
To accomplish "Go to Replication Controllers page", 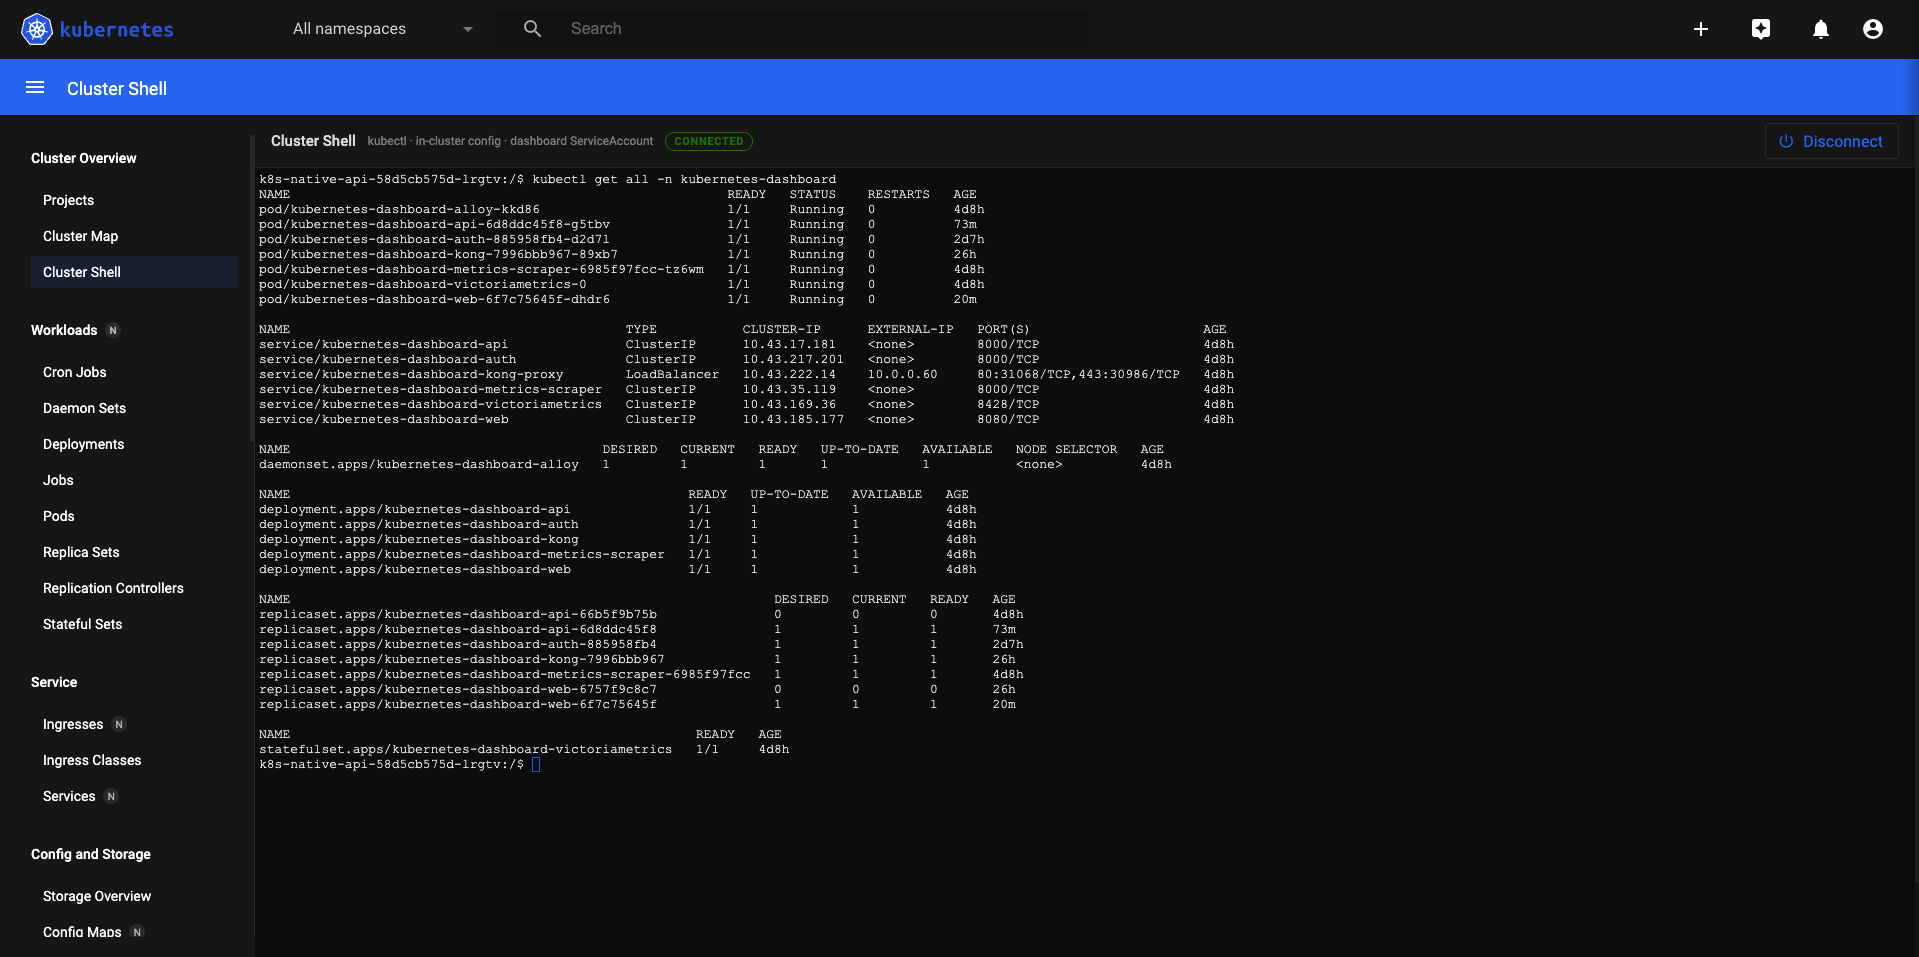I will [113, 588].
